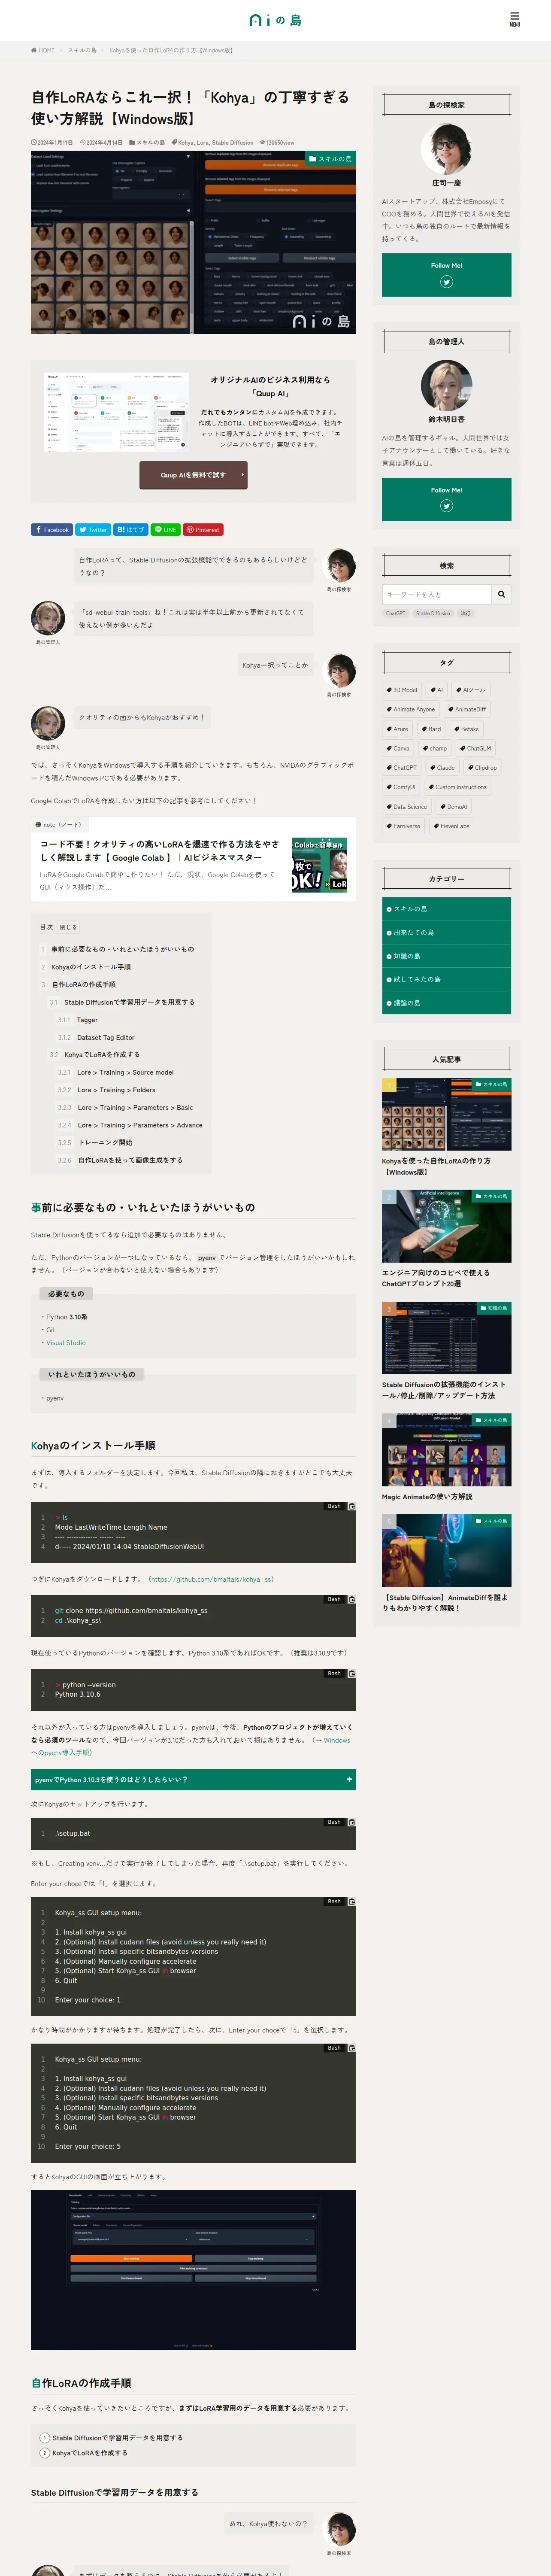Select the Stable Diffusion search suggestion chip

click(433, 613)
